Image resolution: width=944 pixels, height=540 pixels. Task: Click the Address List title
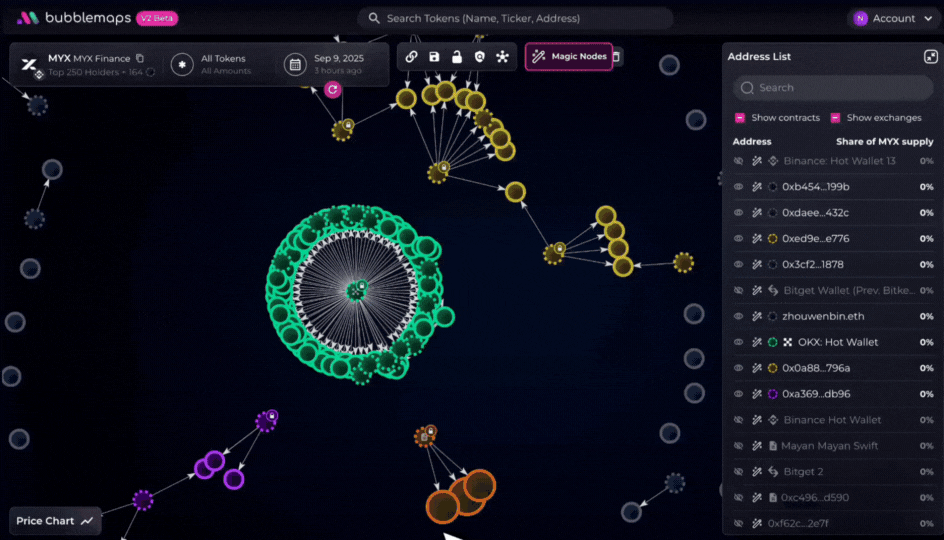[759, 57]
